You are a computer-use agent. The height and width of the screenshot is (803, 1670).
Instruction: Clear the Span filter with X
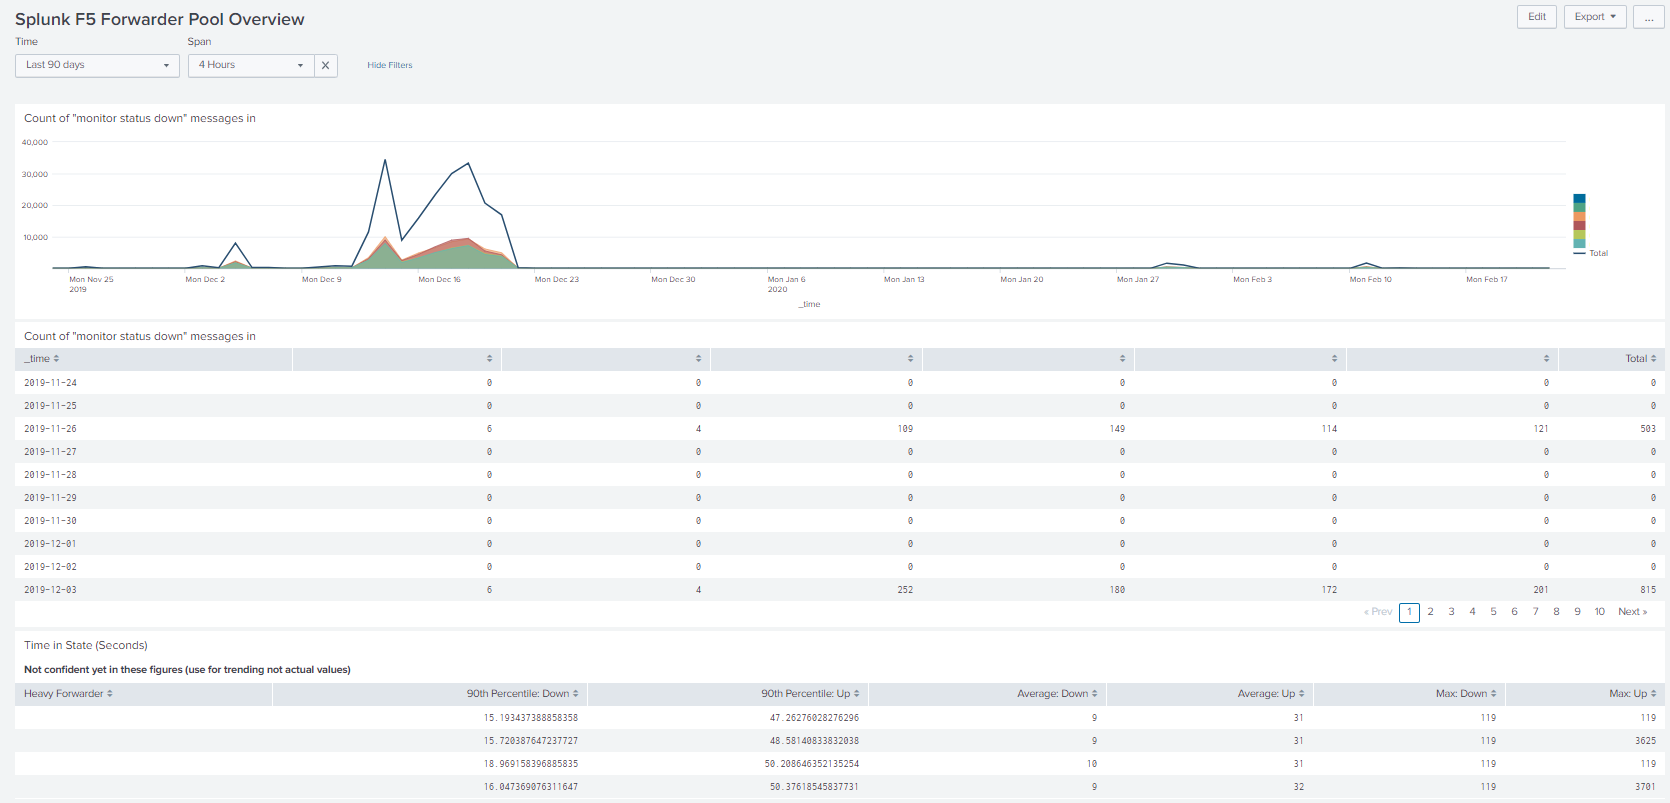[325, 65]
